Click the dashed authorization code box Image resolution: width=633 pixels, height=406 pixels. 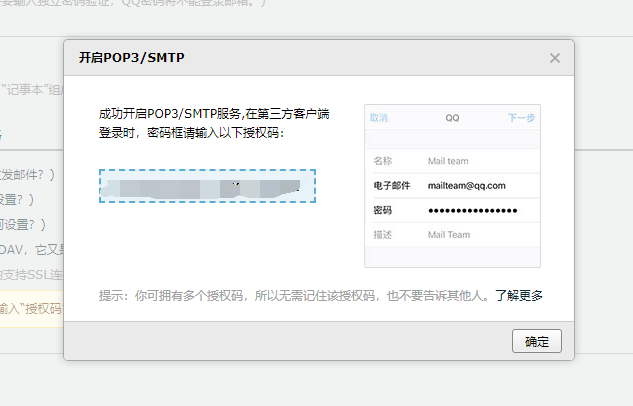[x=207, y=186]
